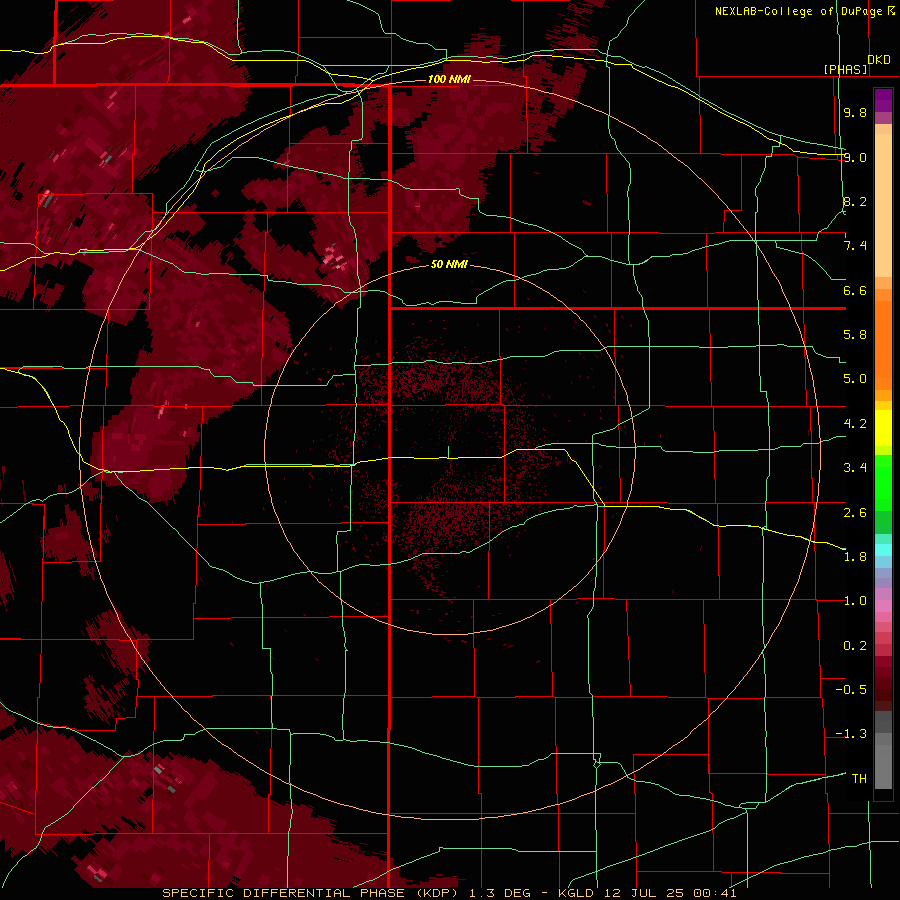Click the TH threshold label
This screenshot has height=900, width=900.
click(x=859, y=779)
